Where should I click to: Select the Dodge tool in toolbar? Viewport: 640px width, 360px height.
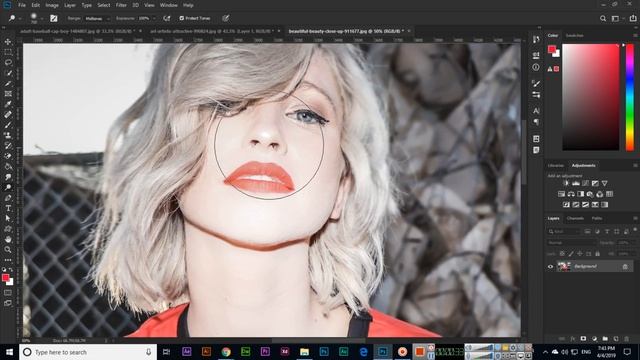coord(8,187)
